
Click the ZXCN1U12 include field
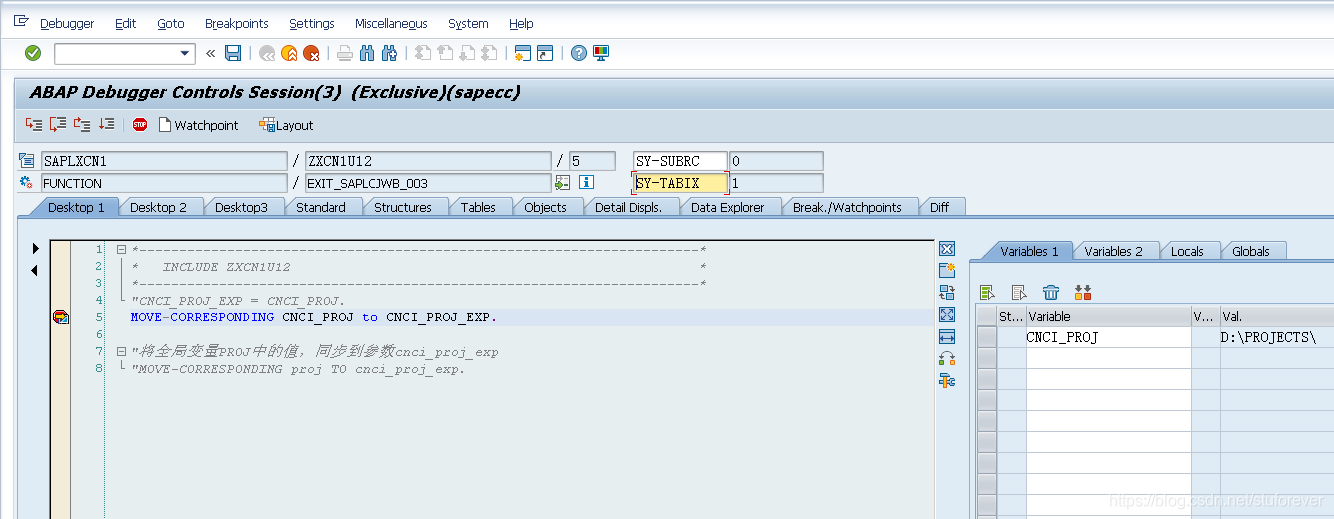click(428, 161)
